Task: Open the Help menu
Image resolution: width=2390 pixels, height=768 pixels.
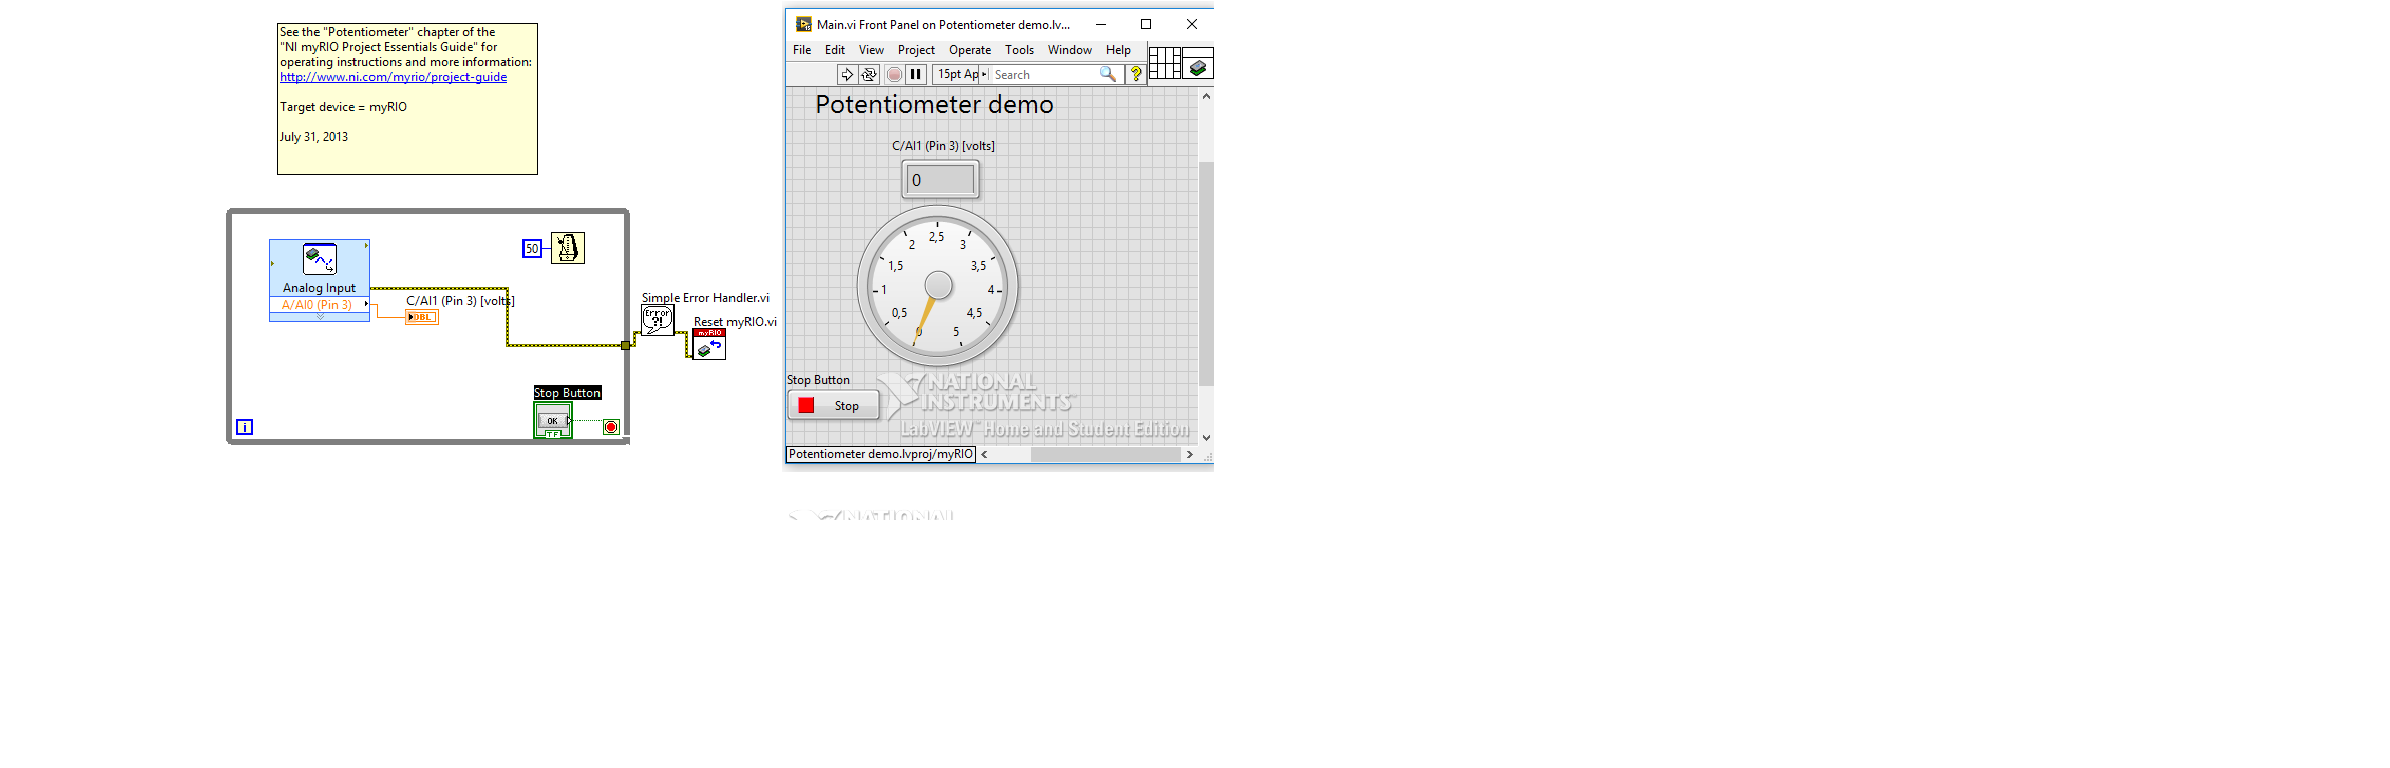Action: [x=1118, y=50]
